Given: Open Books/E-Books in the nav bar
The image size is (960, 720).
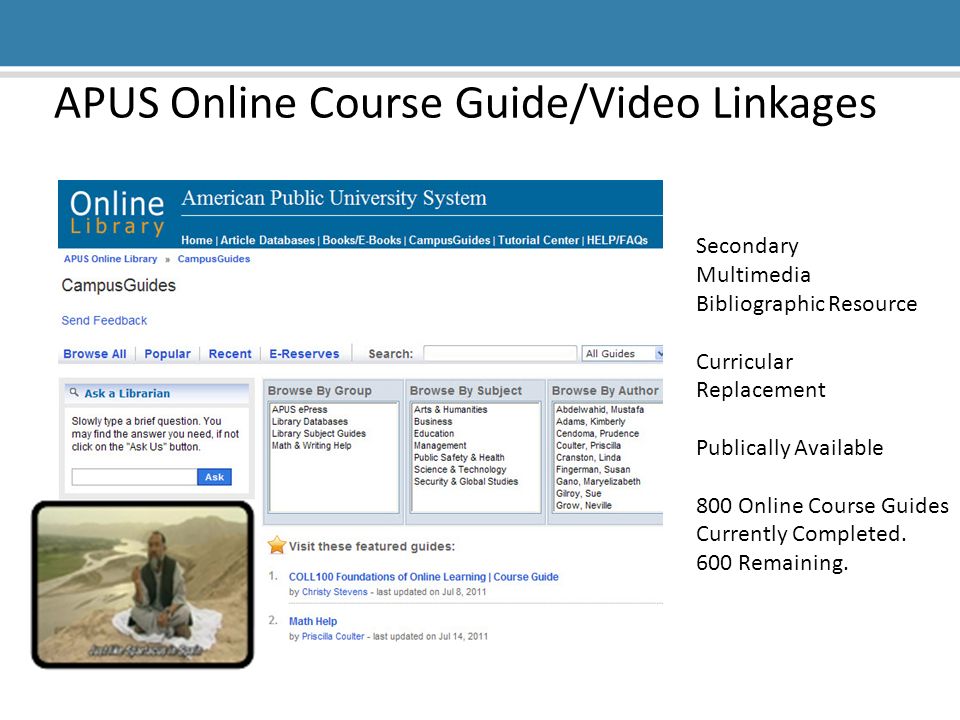Looking at the screenshot, I should (x=362, y=240).
